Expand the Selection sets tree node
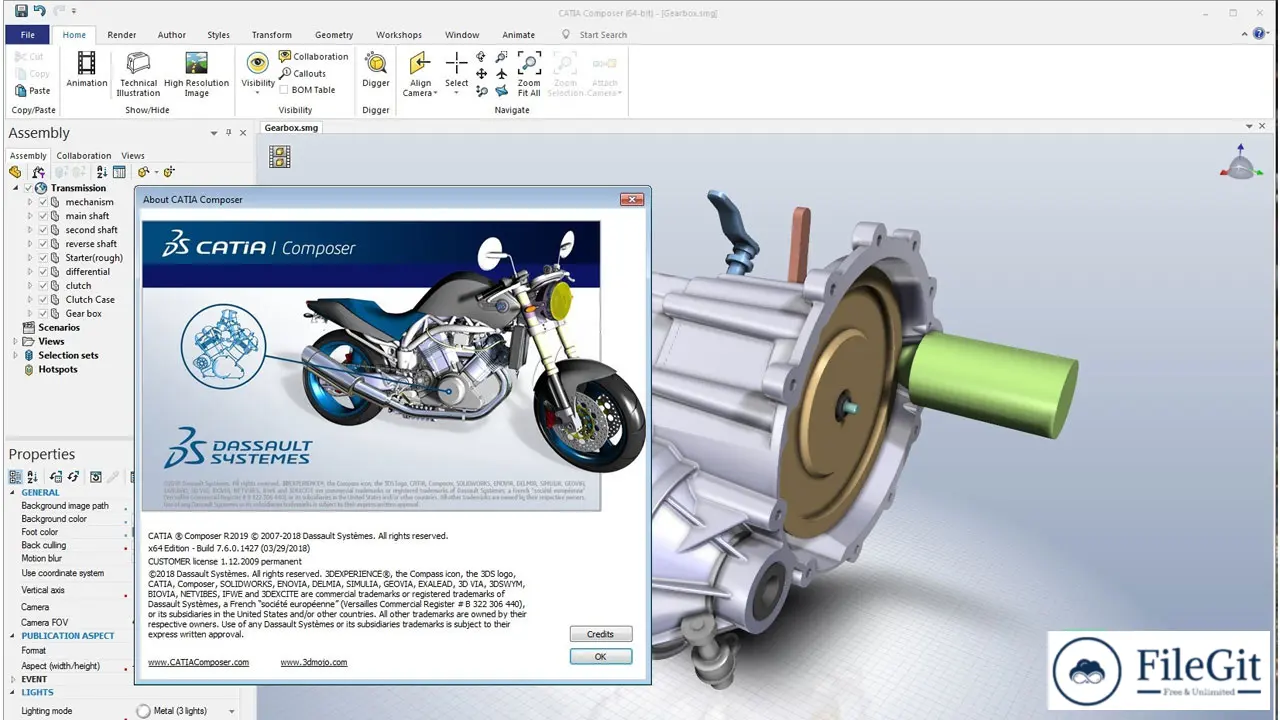The width and height of the screenshot is (1280, 720). pyautogui.click(x=15, y=355)
